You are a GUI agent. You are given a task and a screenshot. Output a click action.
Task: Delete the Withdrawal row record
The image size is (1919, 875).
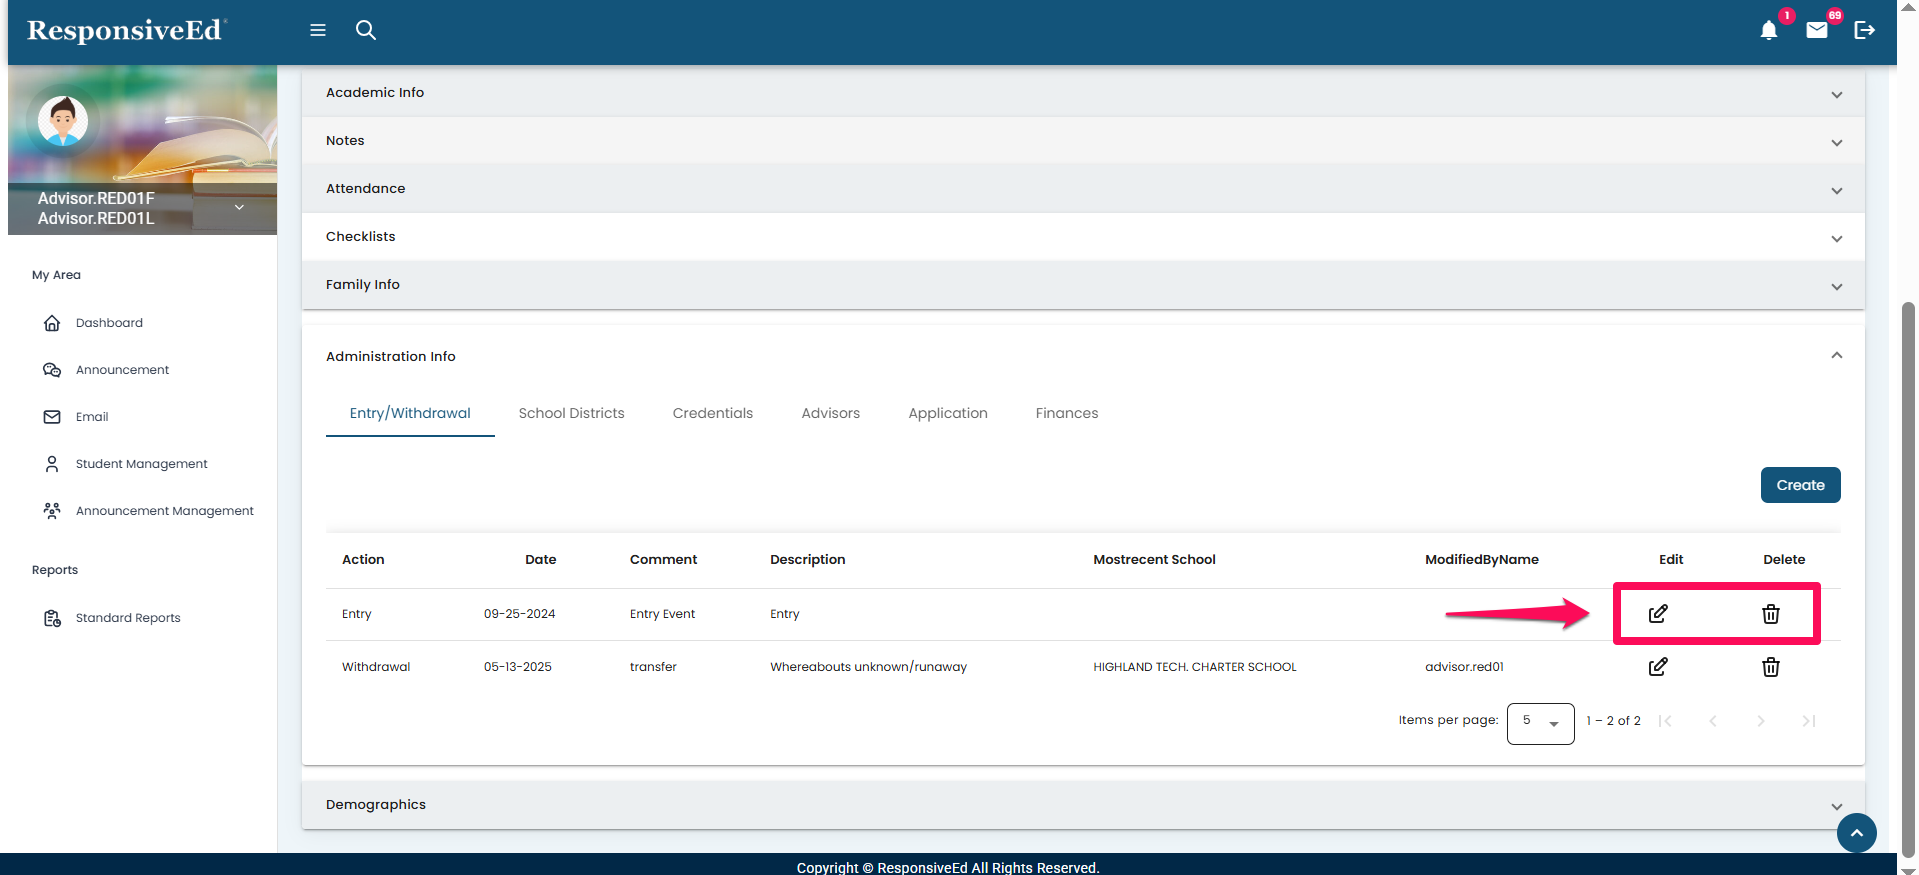[x=1771, y=667]
